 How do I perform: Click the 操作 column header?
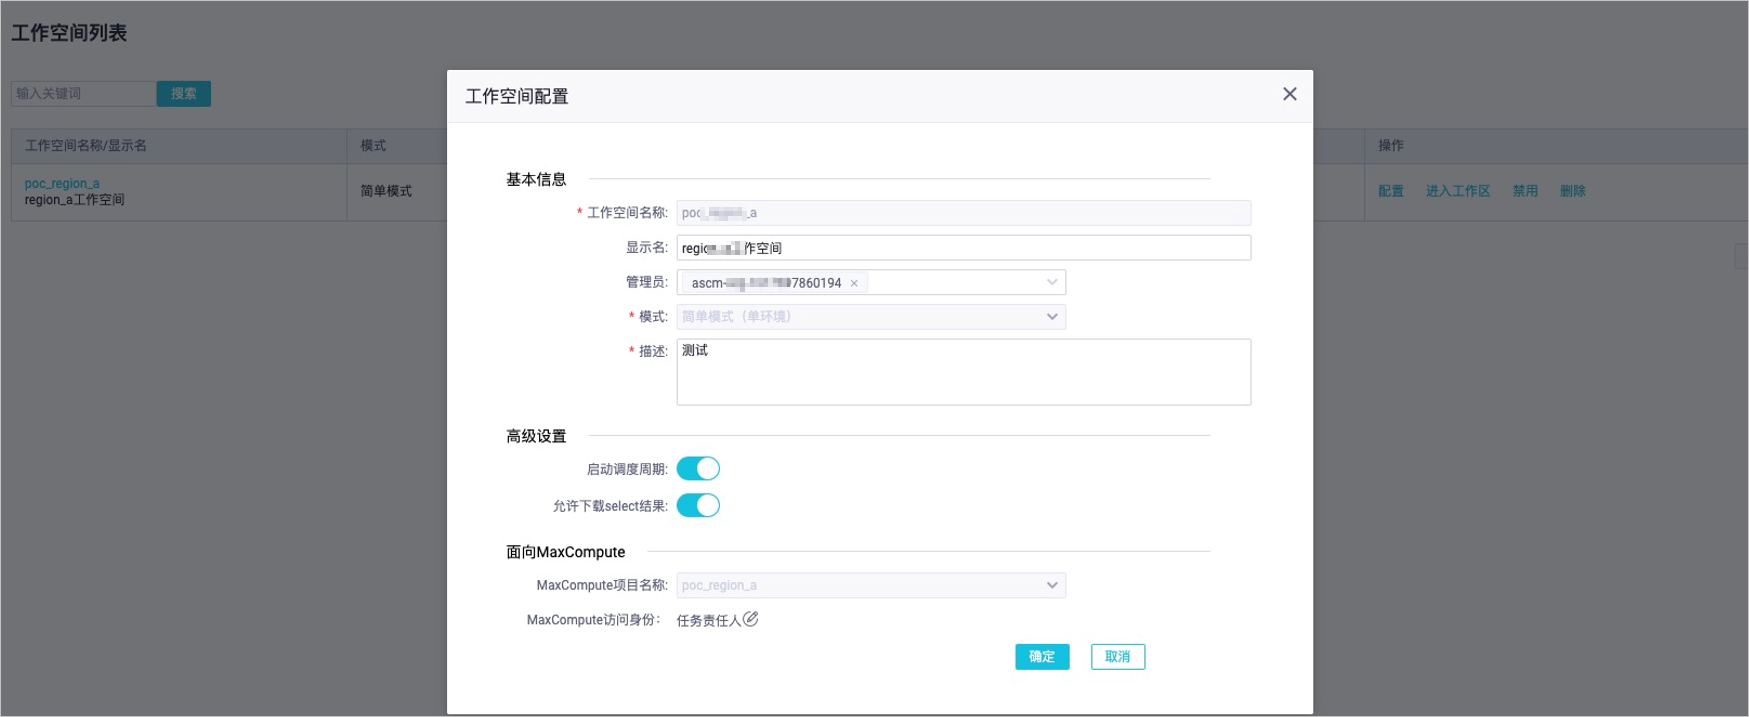(1391, 146)
